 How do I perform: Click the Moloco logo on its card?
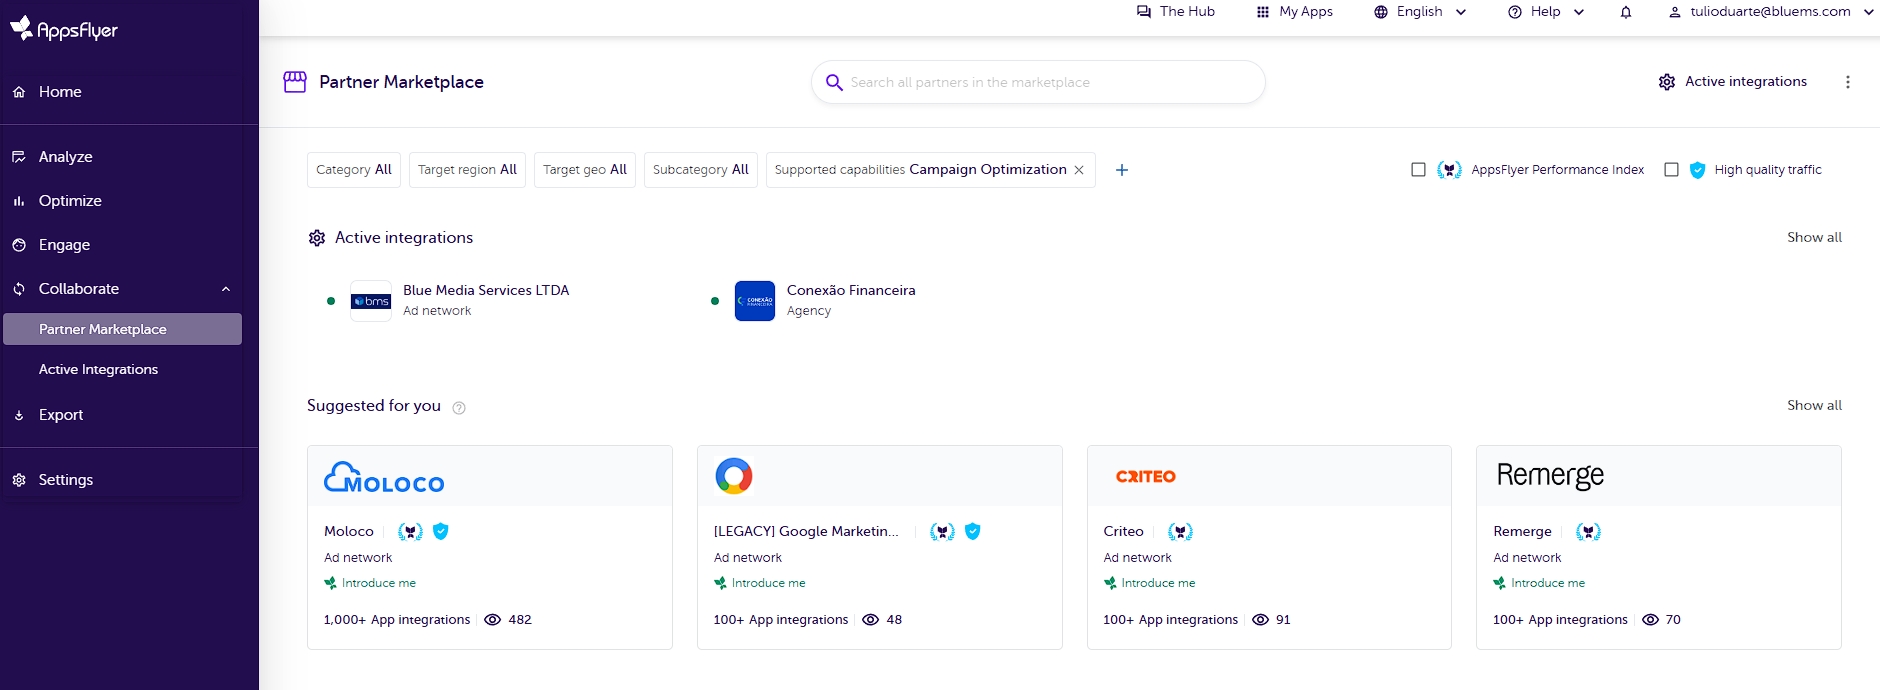384,478
